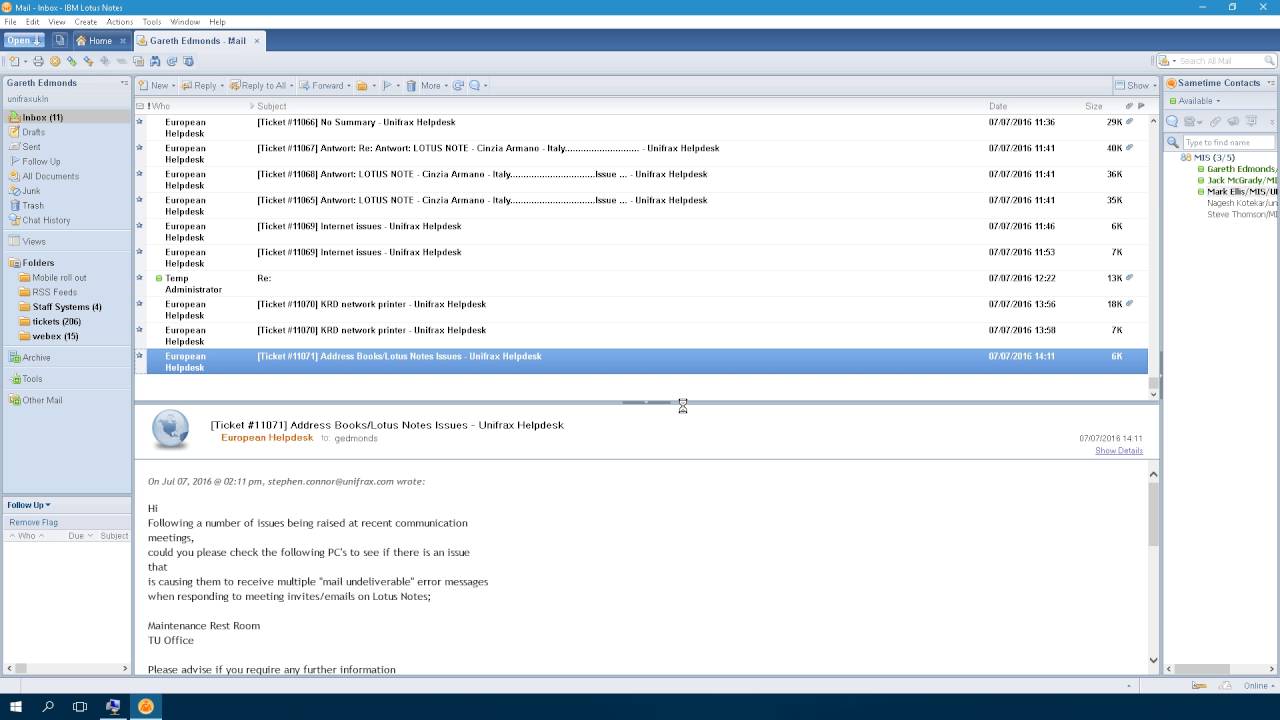1280x720 pixels.
Task: Click the Open button
Action: point(24,41)
